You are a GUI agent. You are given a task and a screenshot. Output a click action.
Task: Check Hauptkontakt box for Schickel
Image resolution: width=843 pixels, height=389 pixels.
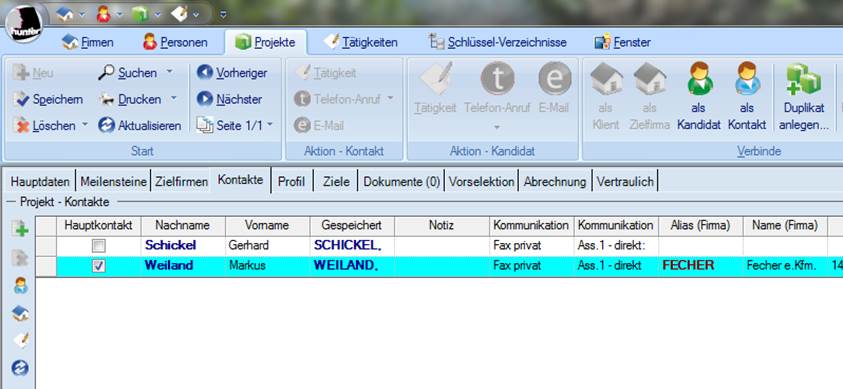(x=98, y=246)
